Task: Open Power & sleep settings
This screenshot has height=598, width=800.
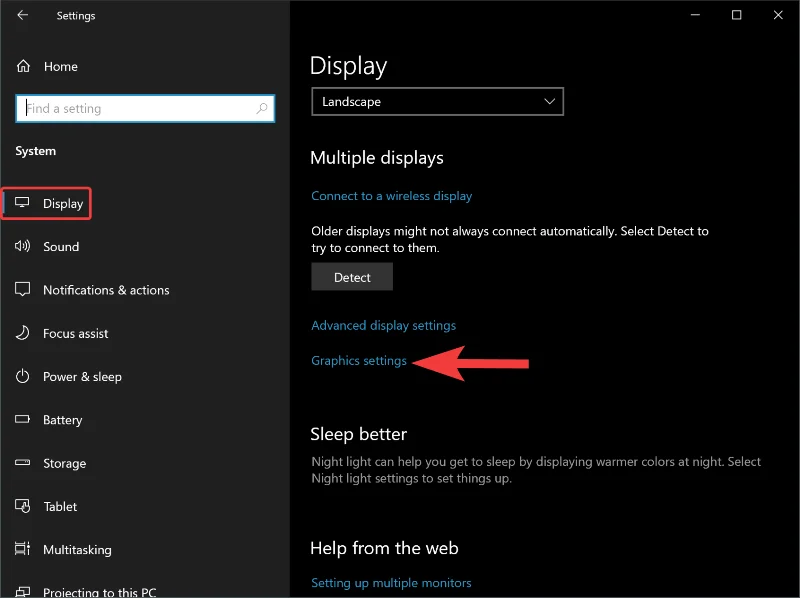Action: [82, 377]
